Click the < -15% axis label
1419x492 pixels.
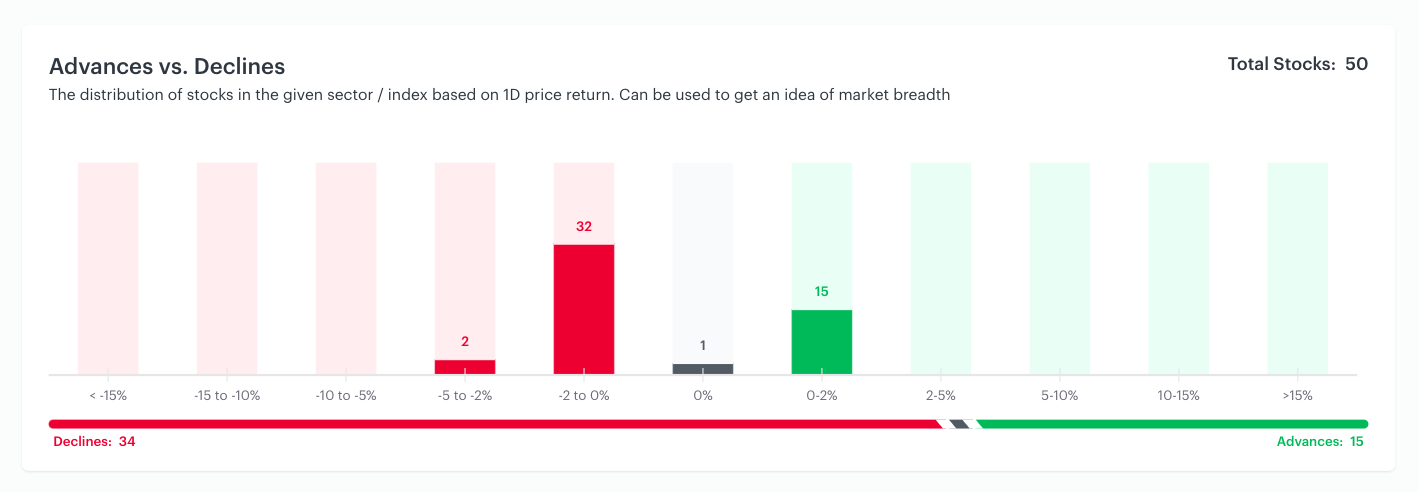pyautogui.click(x=108, y=396)
